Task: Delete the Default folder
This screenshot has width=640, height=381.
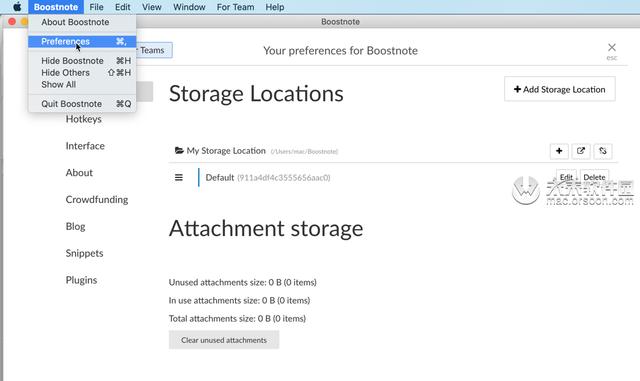Action: pos(594,177)
